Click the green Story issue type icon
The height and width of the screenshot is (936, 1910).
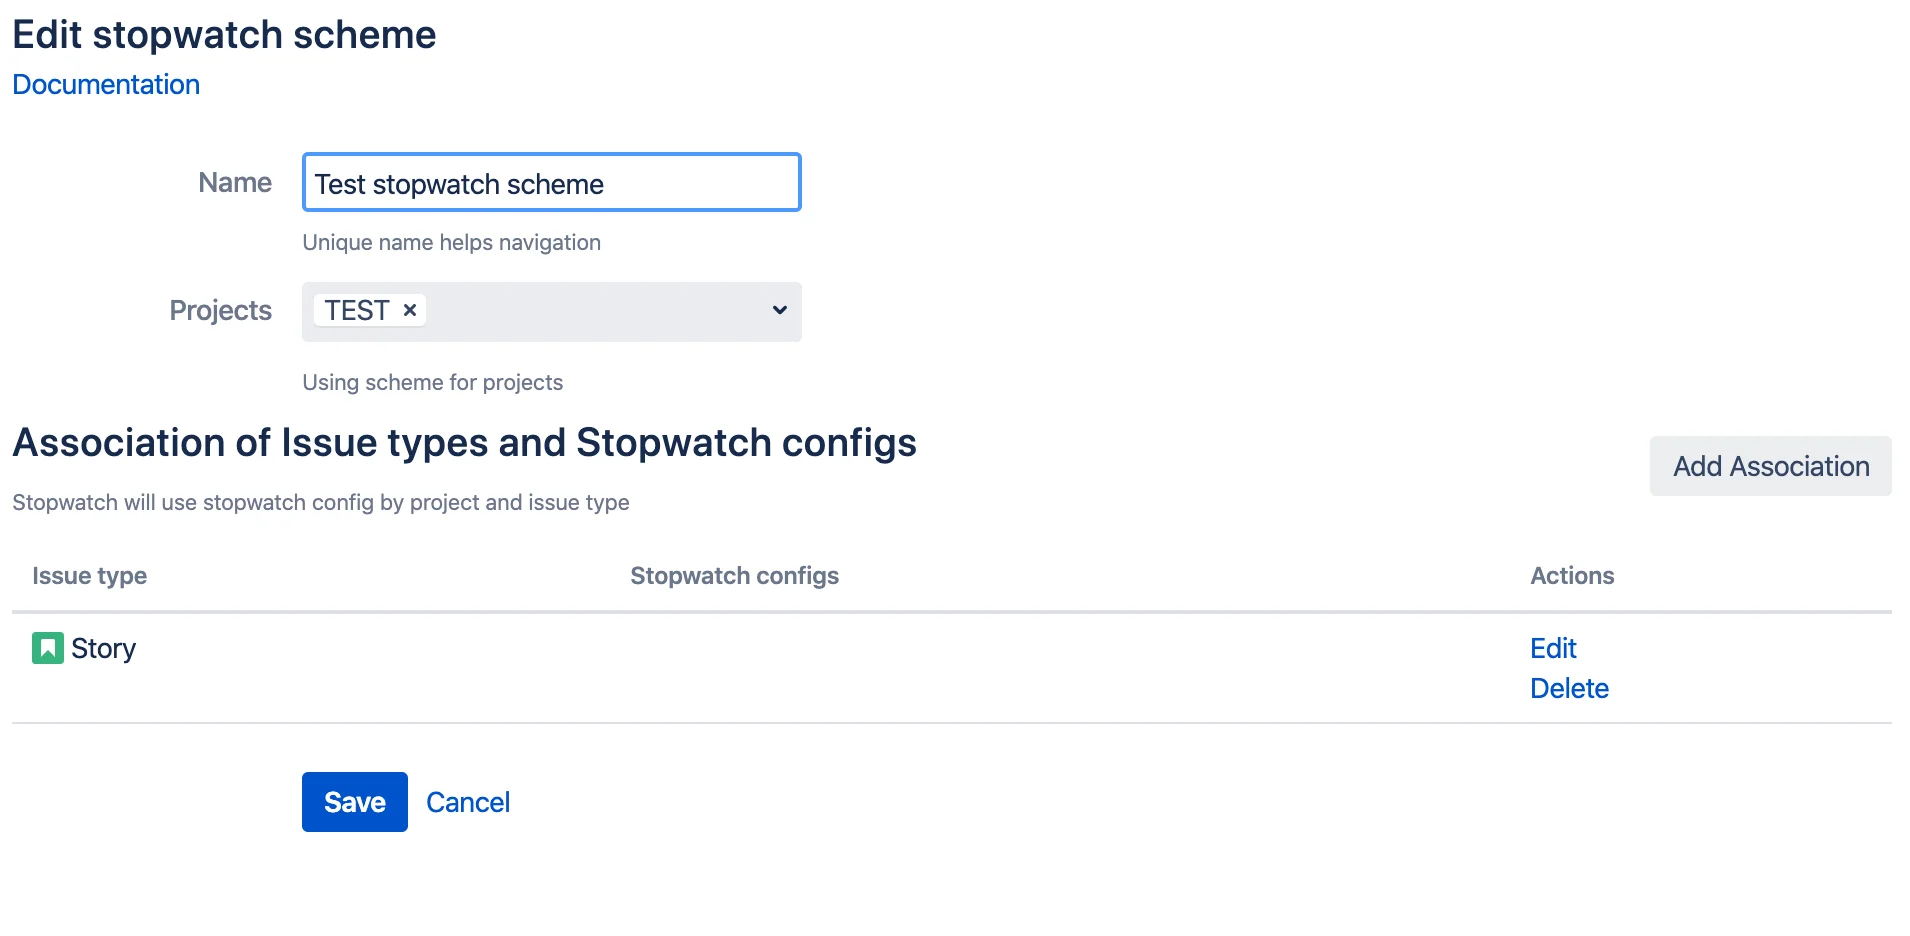tap(48, 648)
